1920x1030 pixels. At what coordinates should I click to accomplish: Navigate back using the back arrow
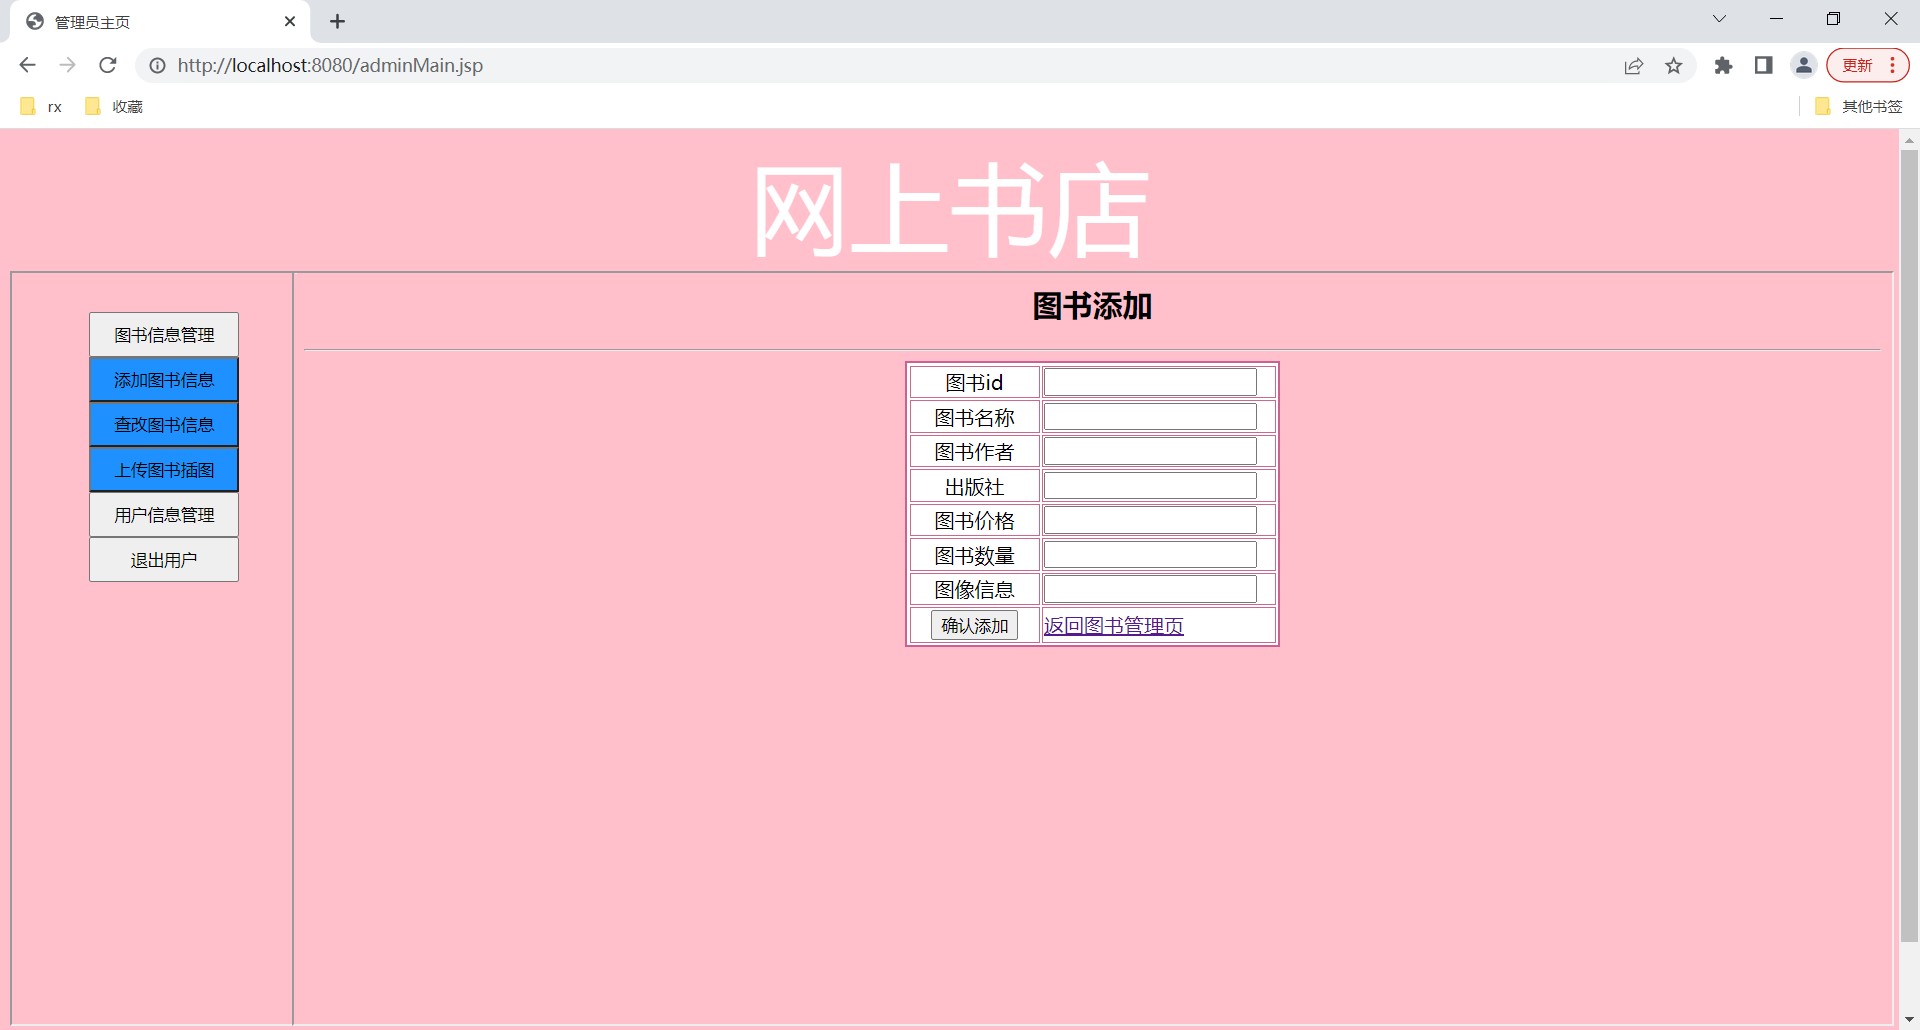(26, 65)
